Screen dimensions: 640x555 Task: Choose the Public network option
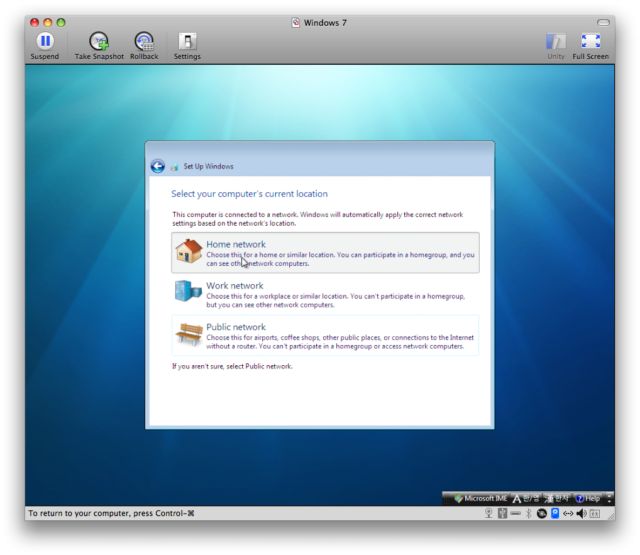[325, 335]
